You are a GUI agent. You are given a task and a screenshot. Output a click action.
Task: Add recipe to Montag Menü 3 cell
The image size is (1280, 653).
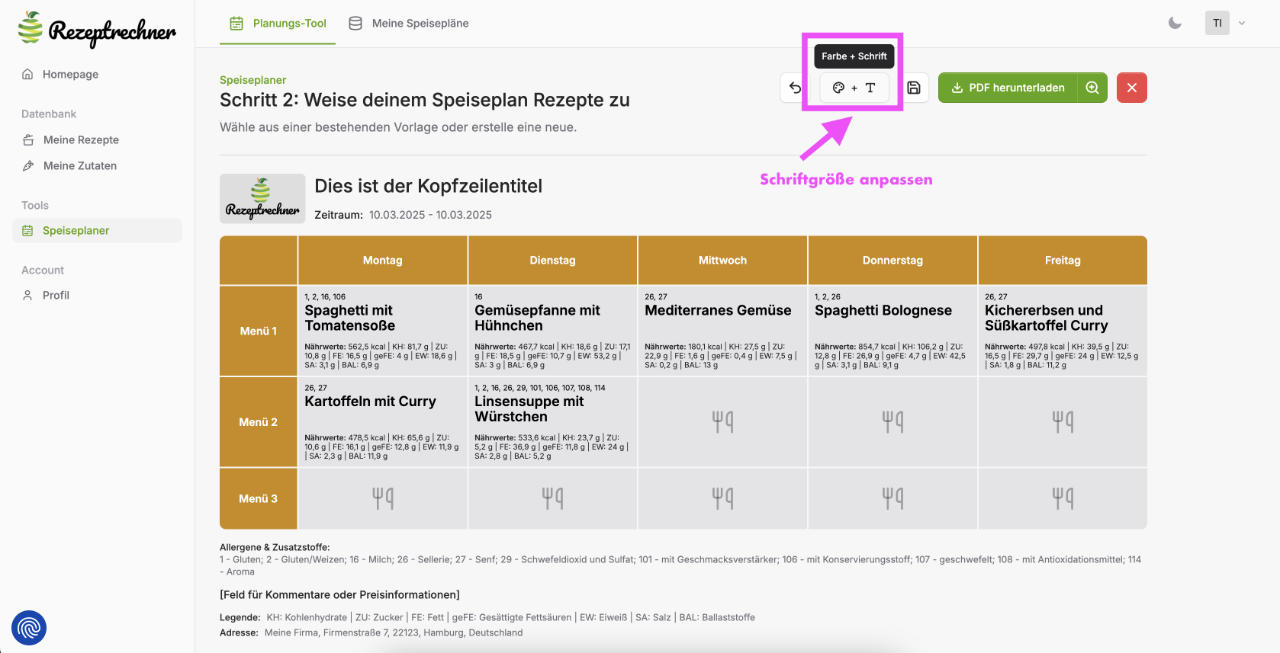tap(382, 498)
